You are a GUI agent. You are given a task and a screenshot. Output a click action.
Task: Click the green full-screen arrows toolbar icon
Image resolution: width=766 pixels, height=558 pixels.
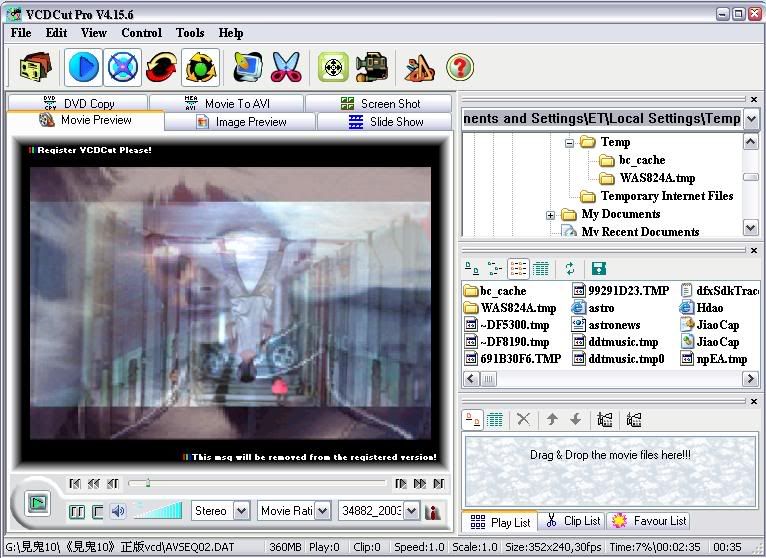333,67
